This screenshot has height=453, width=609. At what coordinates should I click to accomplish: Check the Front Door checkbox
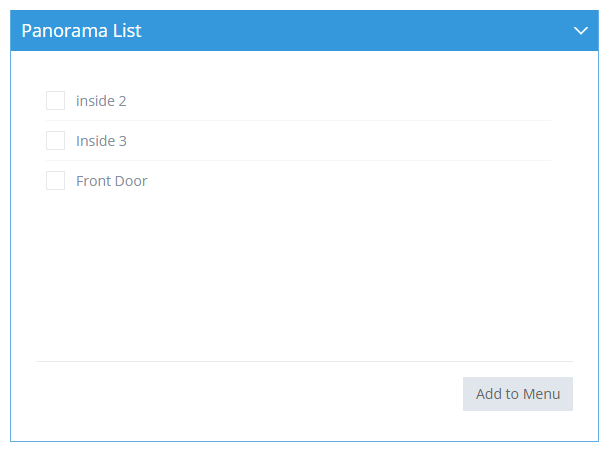pos(56,181)
